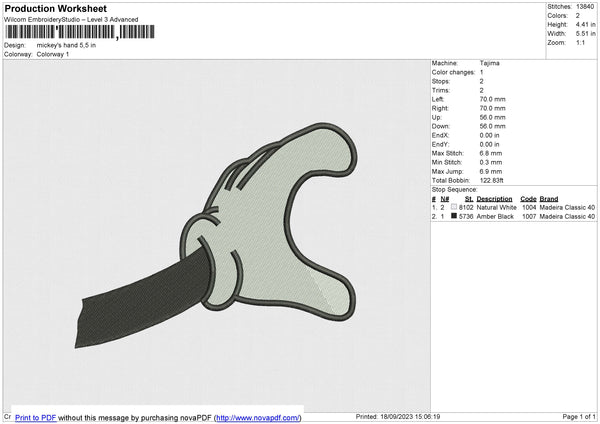The image size is (600, 424).
Task: Select the 'Stops:' label
Action: pyautogui.click(x=441, y=81)
